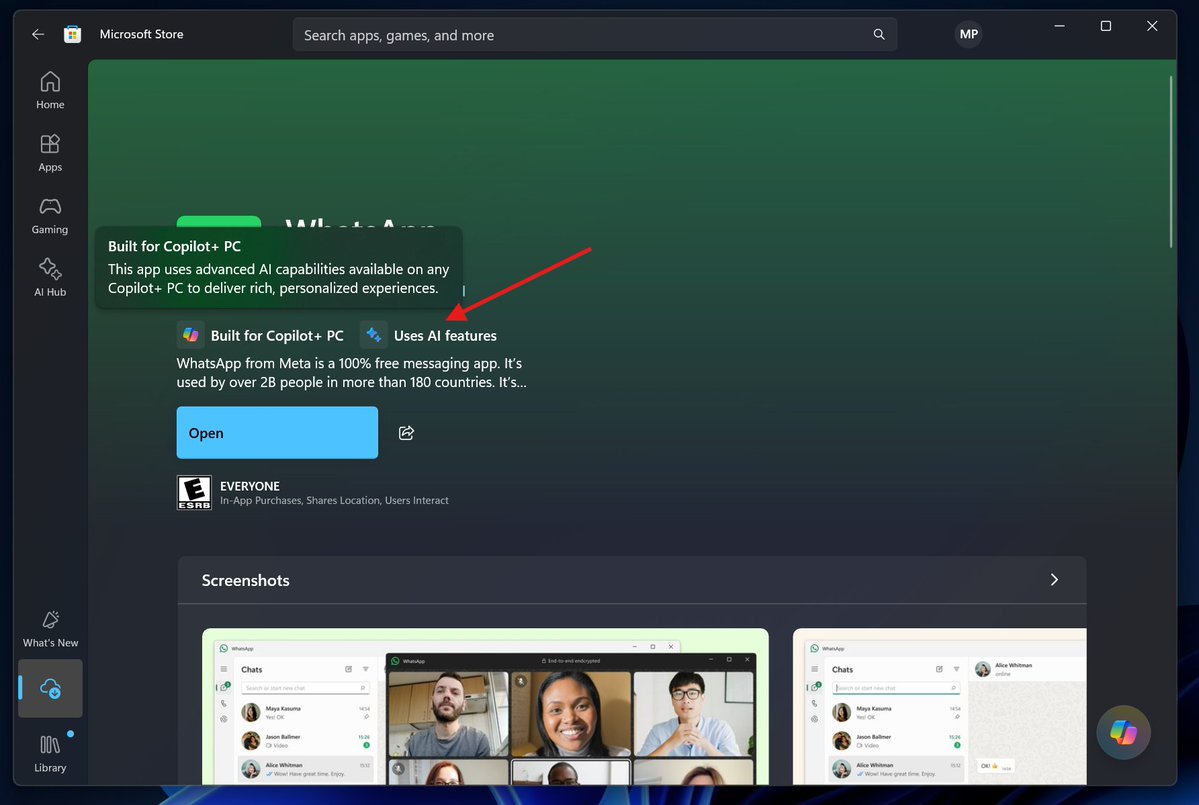Click the search magnifier icon
Screen dimensions: 1199x805
[x=879, y=34]
